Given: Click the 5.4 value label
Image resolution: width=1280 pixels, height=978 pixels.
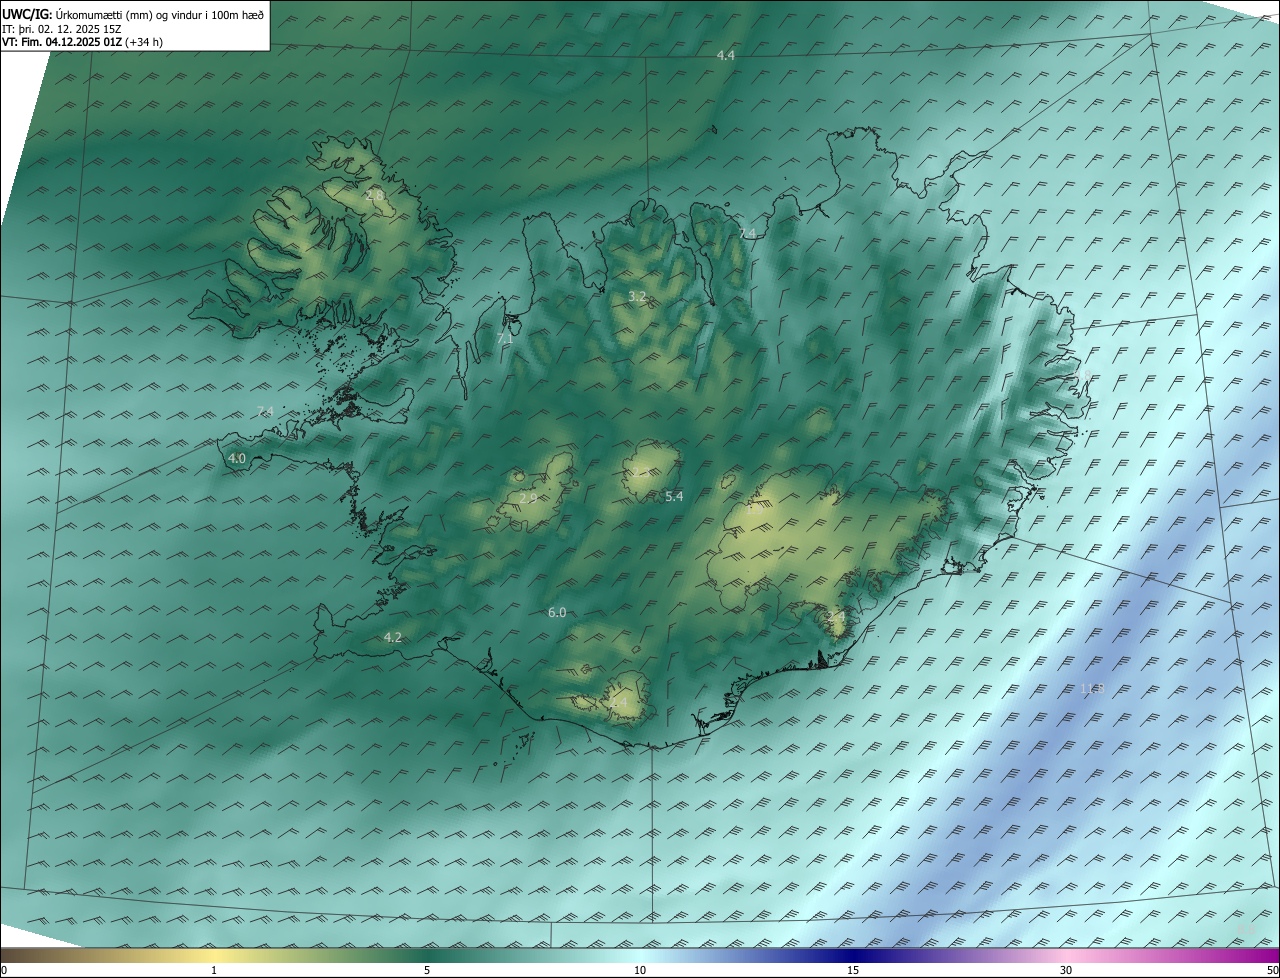Looking at the screenshot, I should (x=674, y=497).
